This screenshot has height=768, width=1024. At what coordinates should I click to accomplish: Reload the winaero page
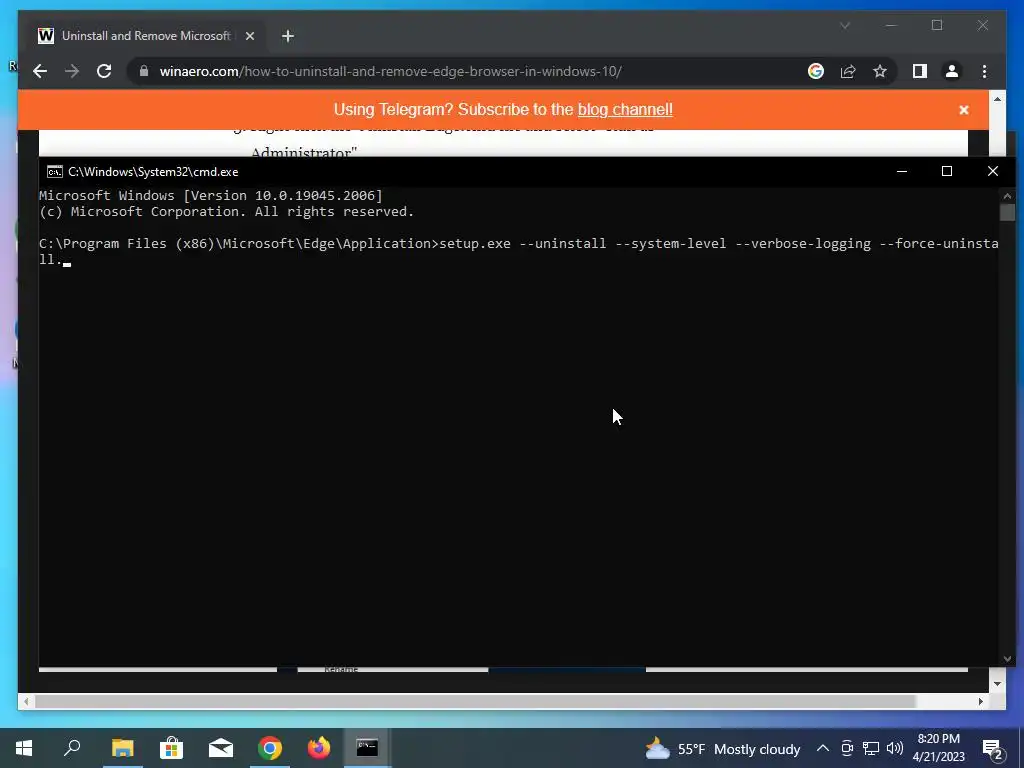[x=104, y=71]
